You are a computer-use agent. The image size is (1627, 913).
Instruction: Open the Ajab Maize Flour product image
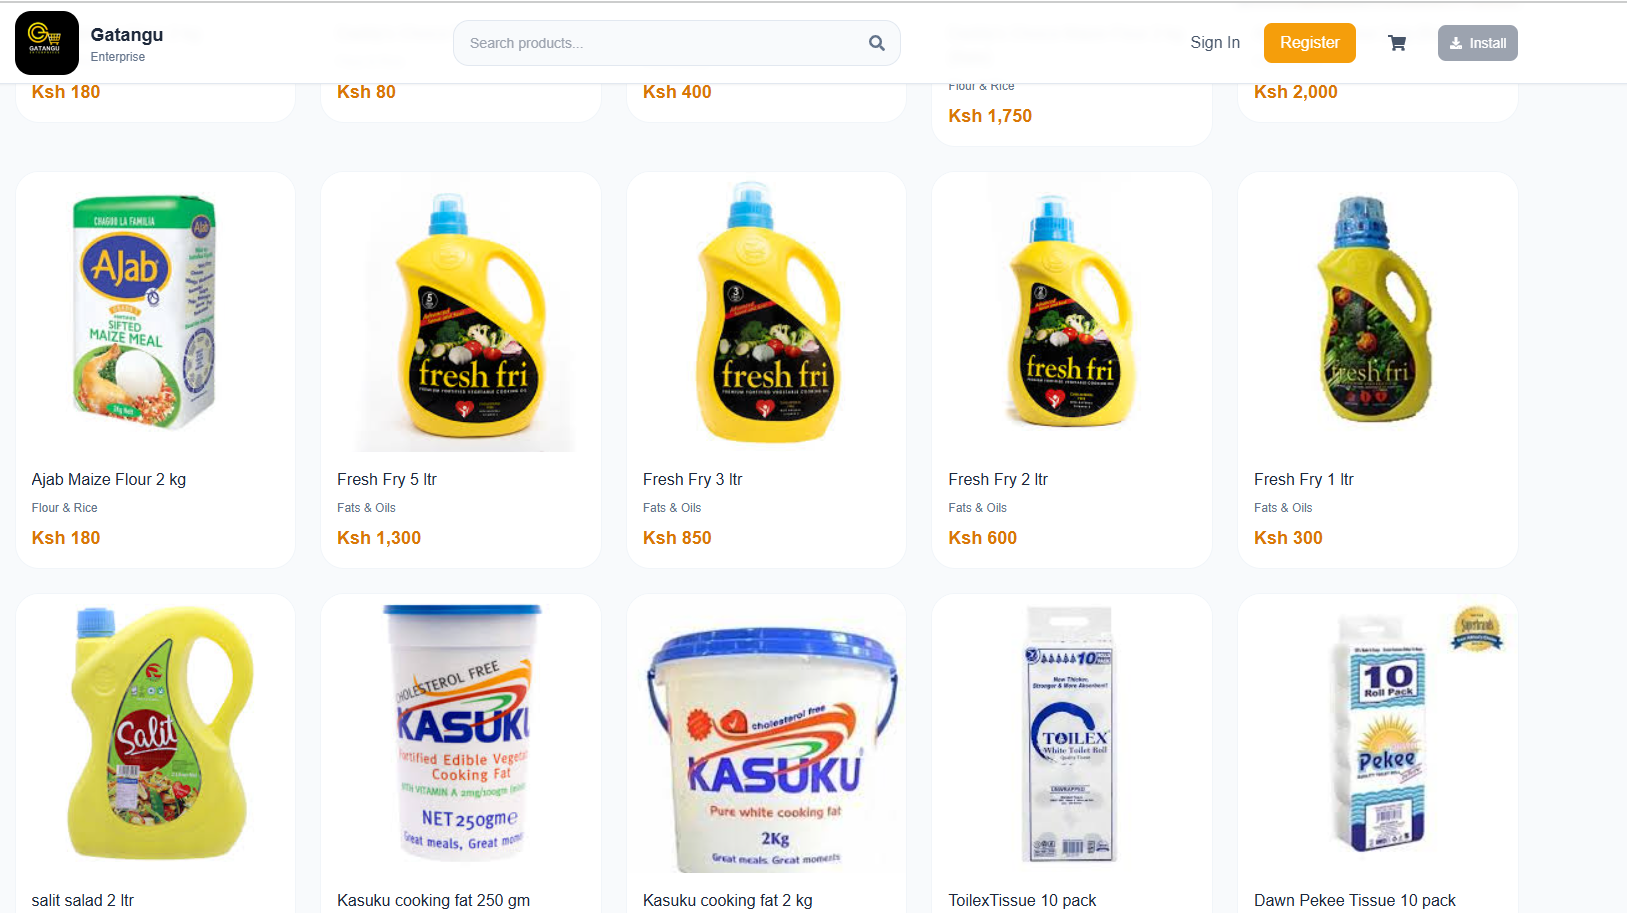pos(145,312)
